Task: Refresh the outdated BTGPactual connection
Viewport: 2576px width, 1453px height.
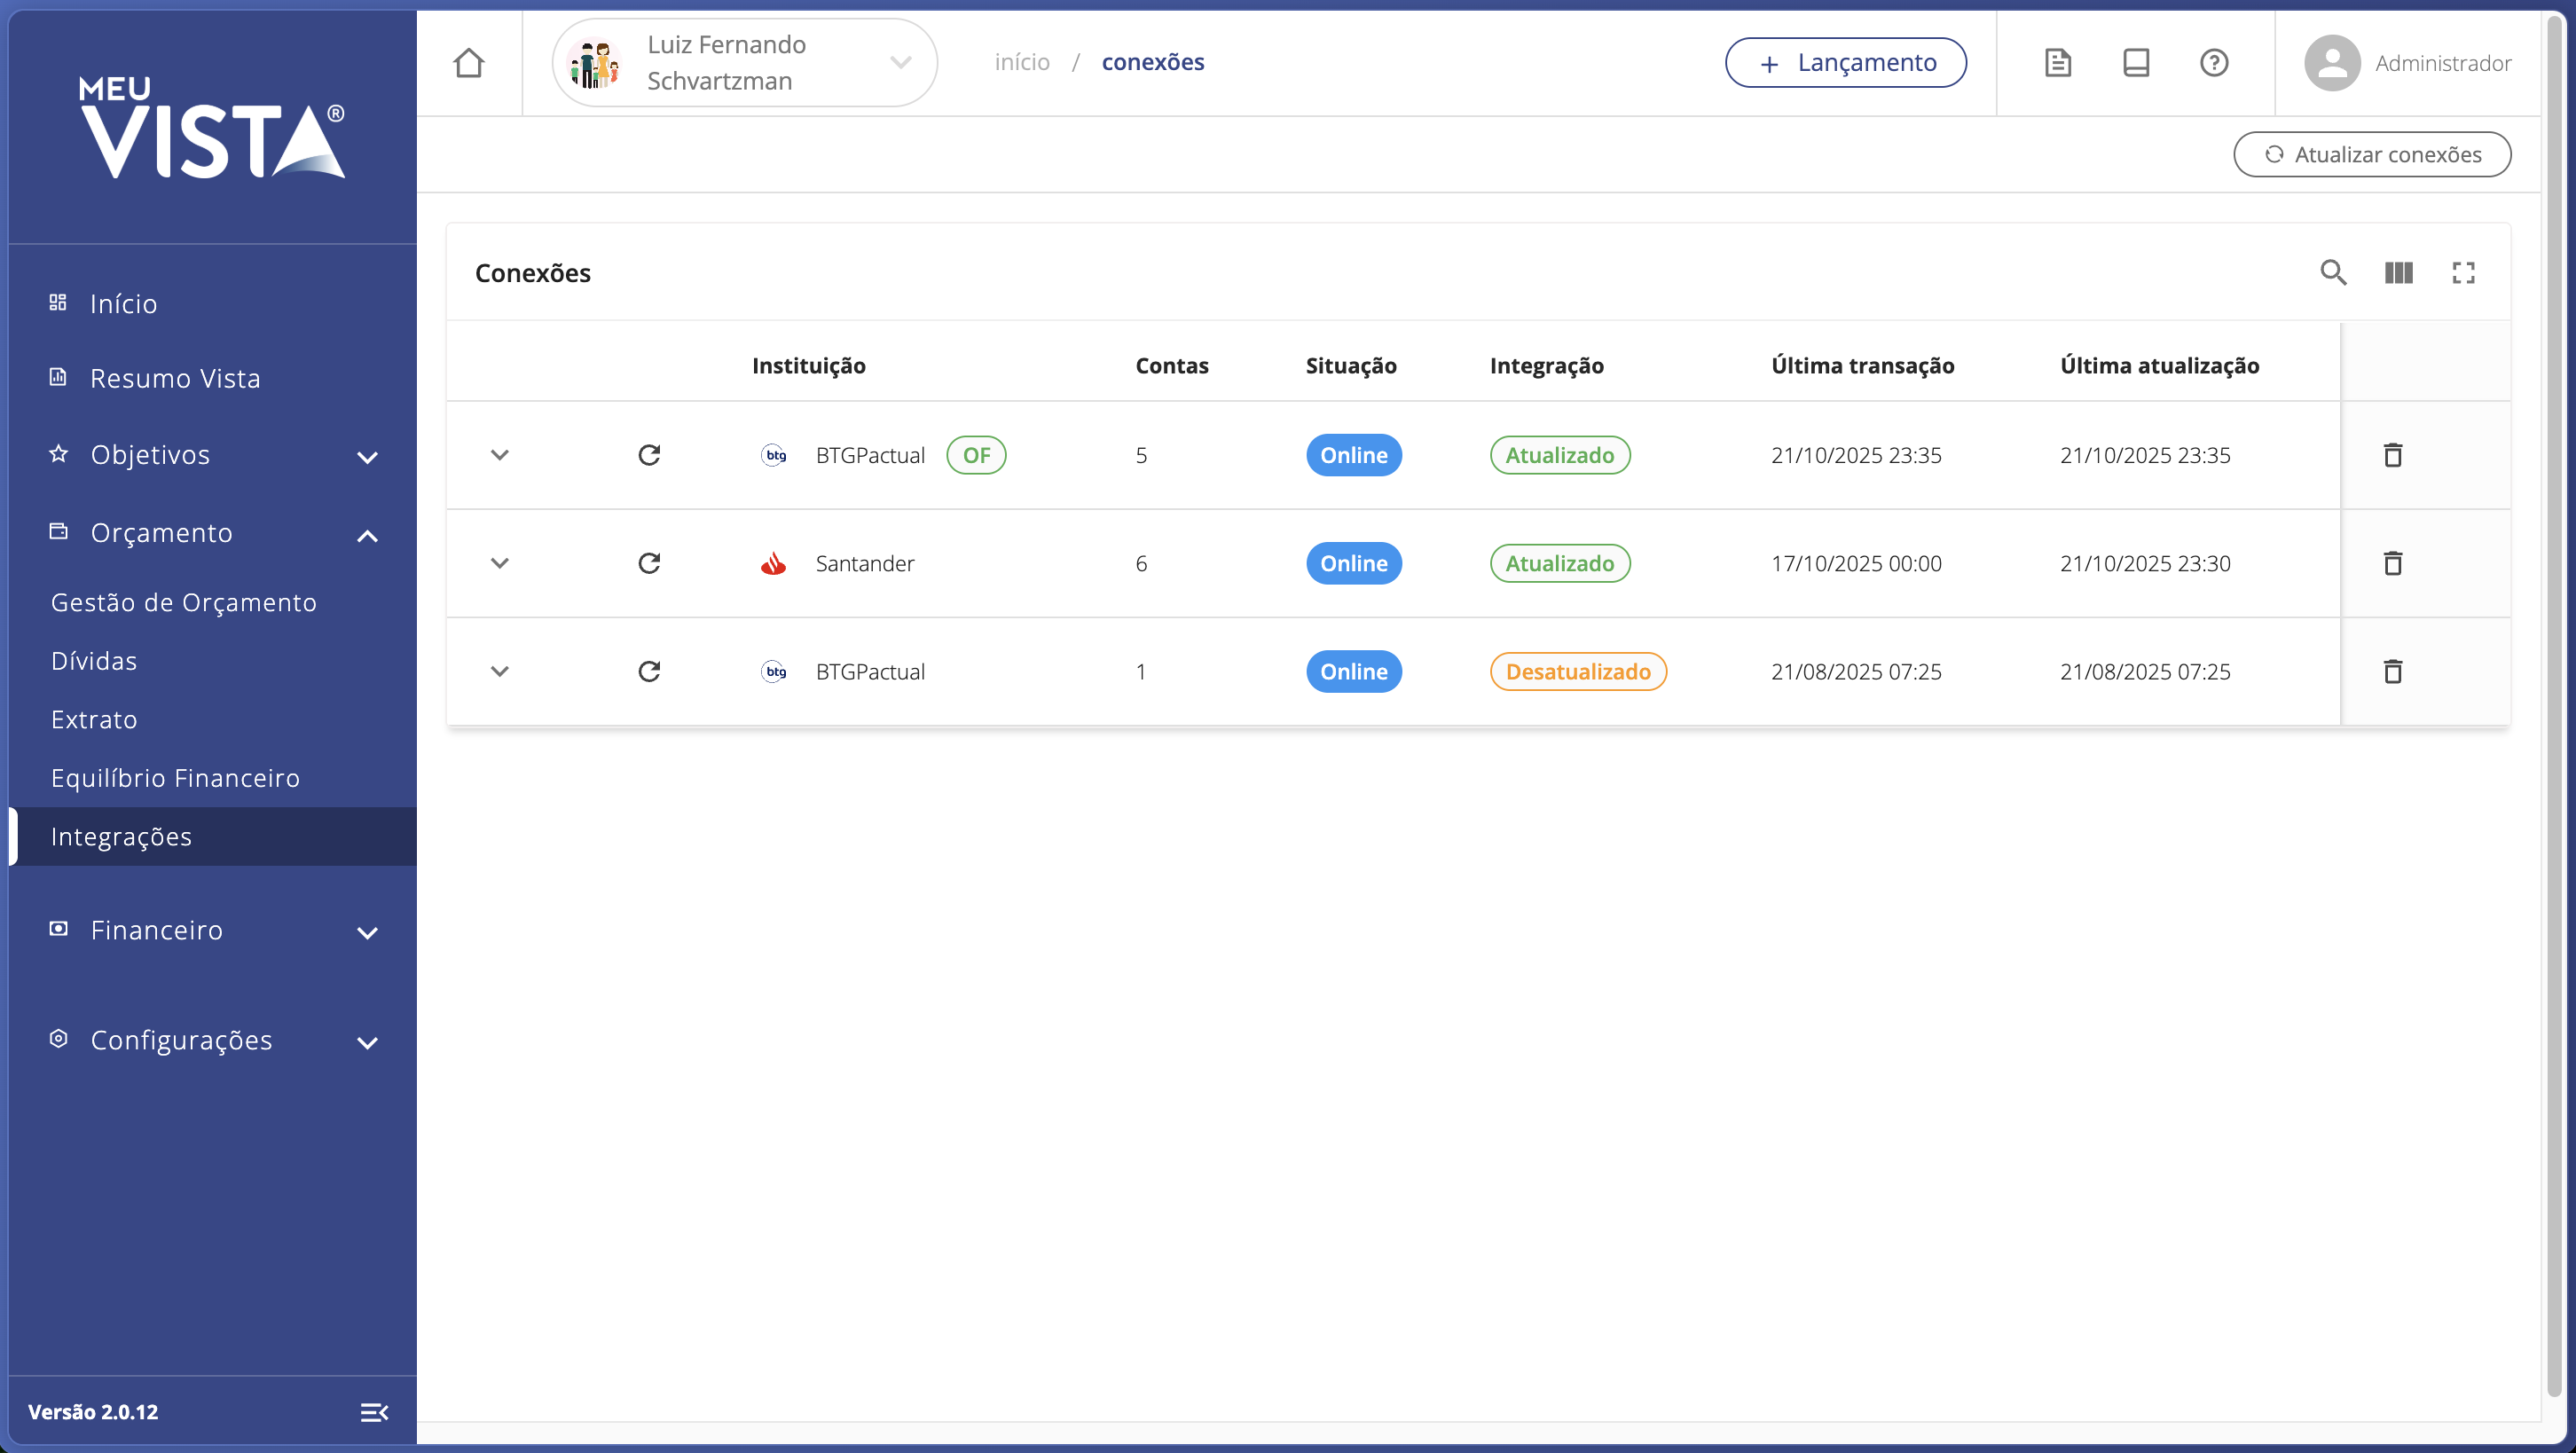Action: click(649, 671)
